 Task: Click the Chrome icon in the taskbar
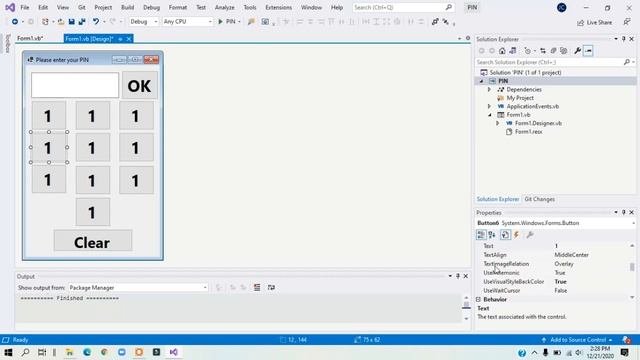pyautogui.click(x=104, y=352)
